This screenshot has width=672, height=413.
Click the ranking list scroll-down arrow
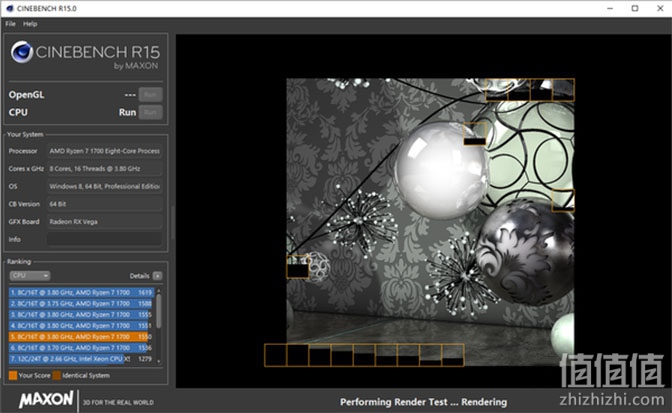[159, 362]
